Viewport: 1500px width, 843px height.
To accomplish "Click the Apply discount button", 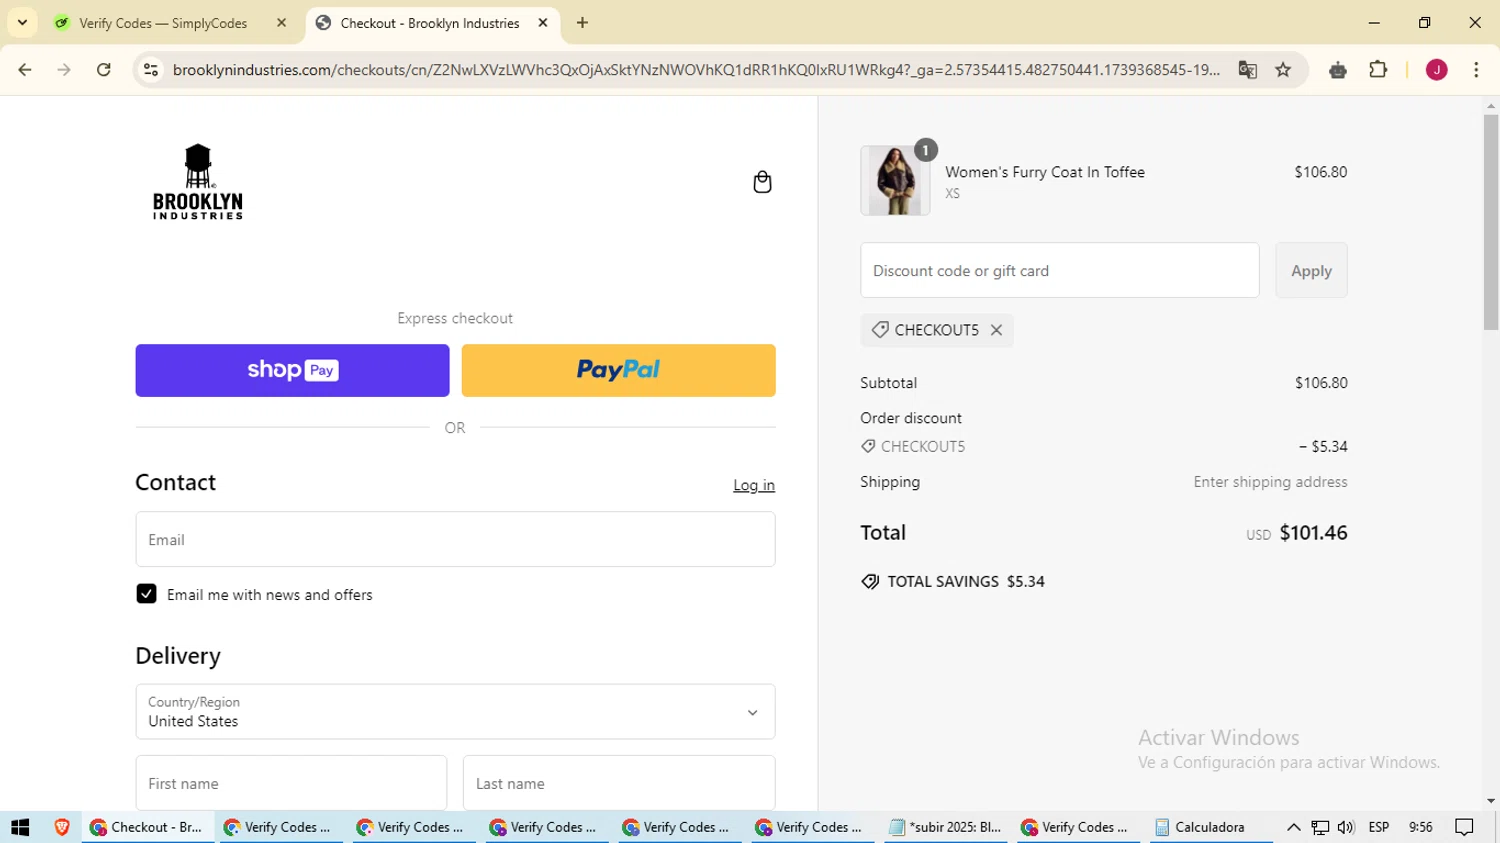I will pyautogui.click(x=1311, y=270).
